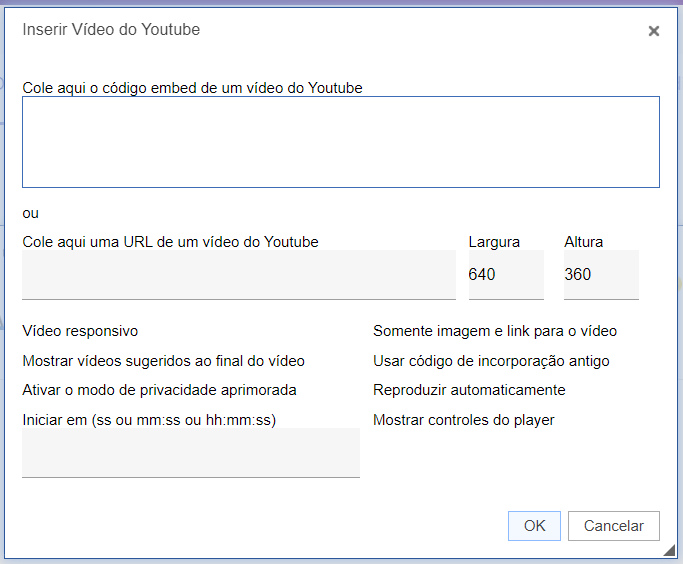Click the Iniciar em (ss ou mm:ss) label
Screen dimensions: 683x564
149,420
